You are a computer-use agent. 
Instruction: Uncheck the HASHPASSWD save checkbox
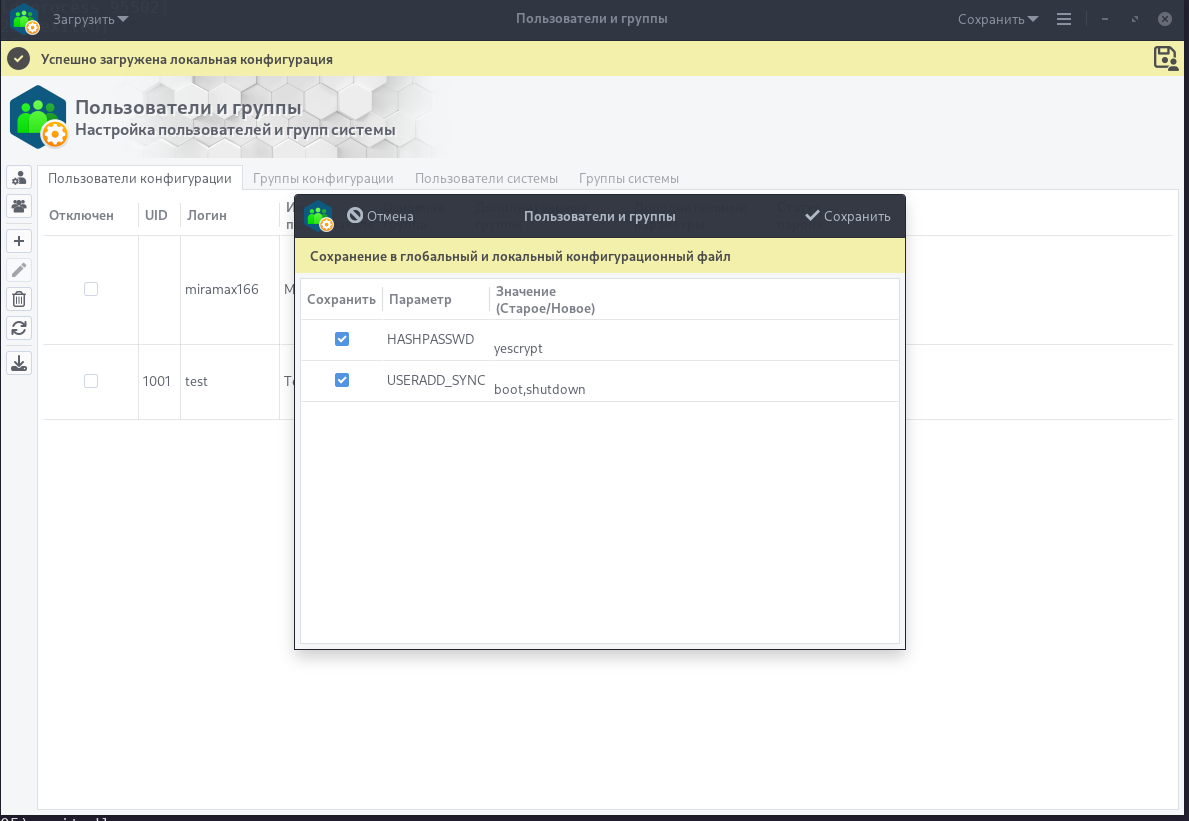pyautogui.click(x=342, y=339)
